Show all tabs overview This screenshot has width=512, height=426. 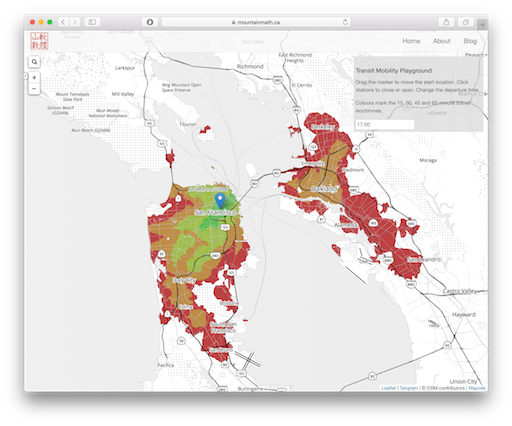466,22
